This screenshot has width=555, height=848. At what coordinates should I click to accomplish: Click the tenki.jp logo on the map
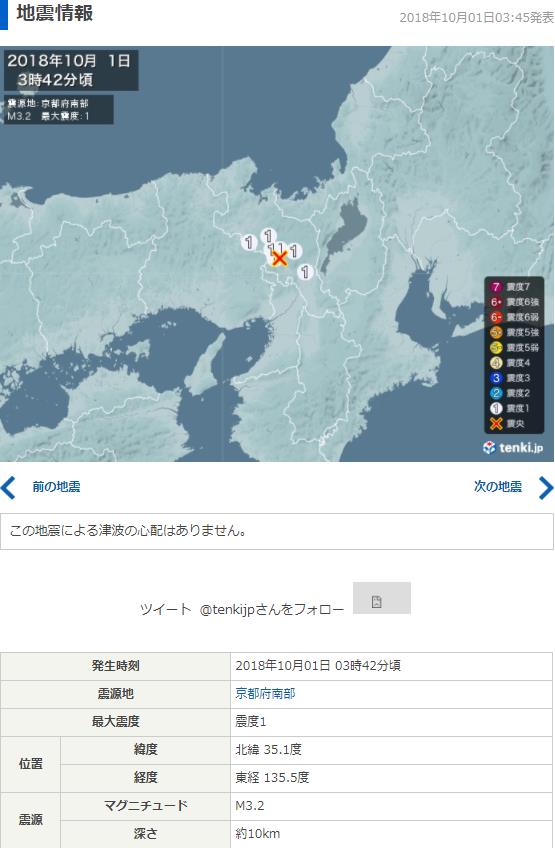click(x=513, y=447)
